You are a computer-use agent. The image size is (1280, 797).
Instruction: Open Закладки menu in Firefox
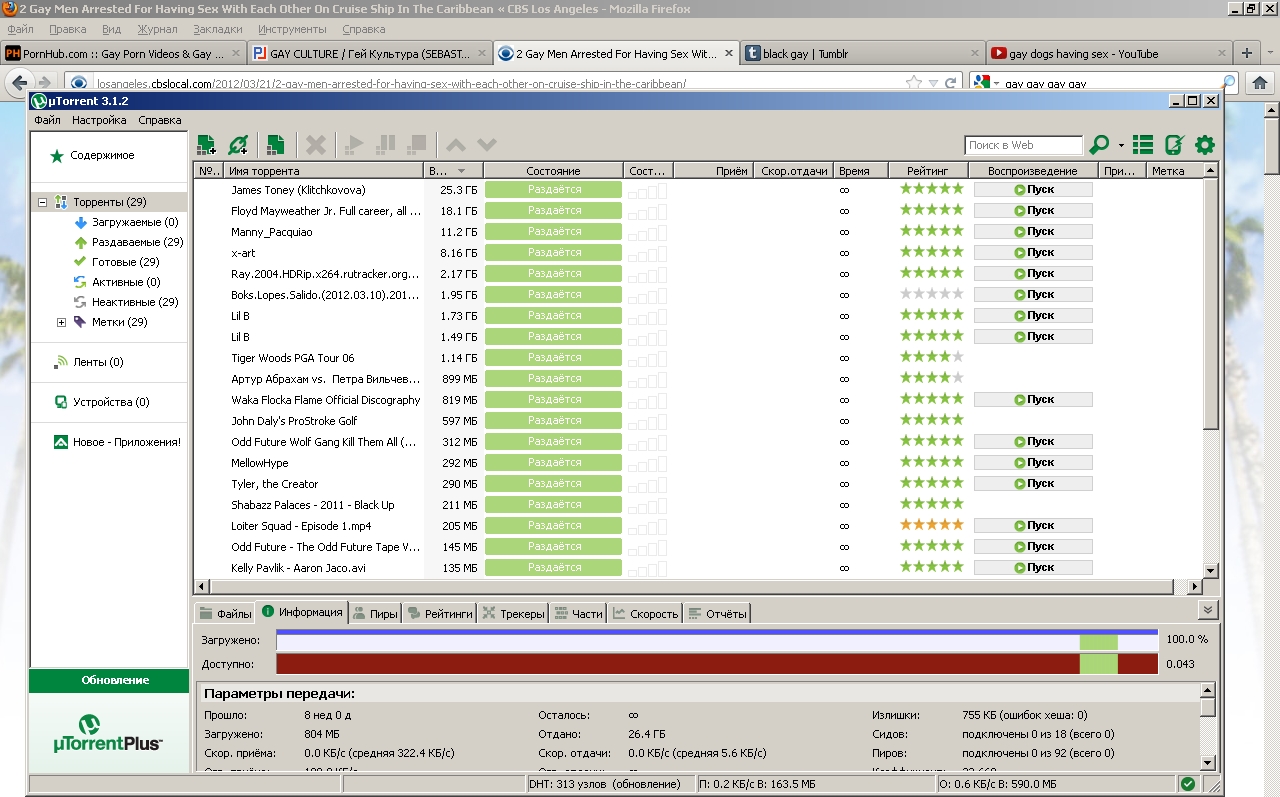pos(218,30)
